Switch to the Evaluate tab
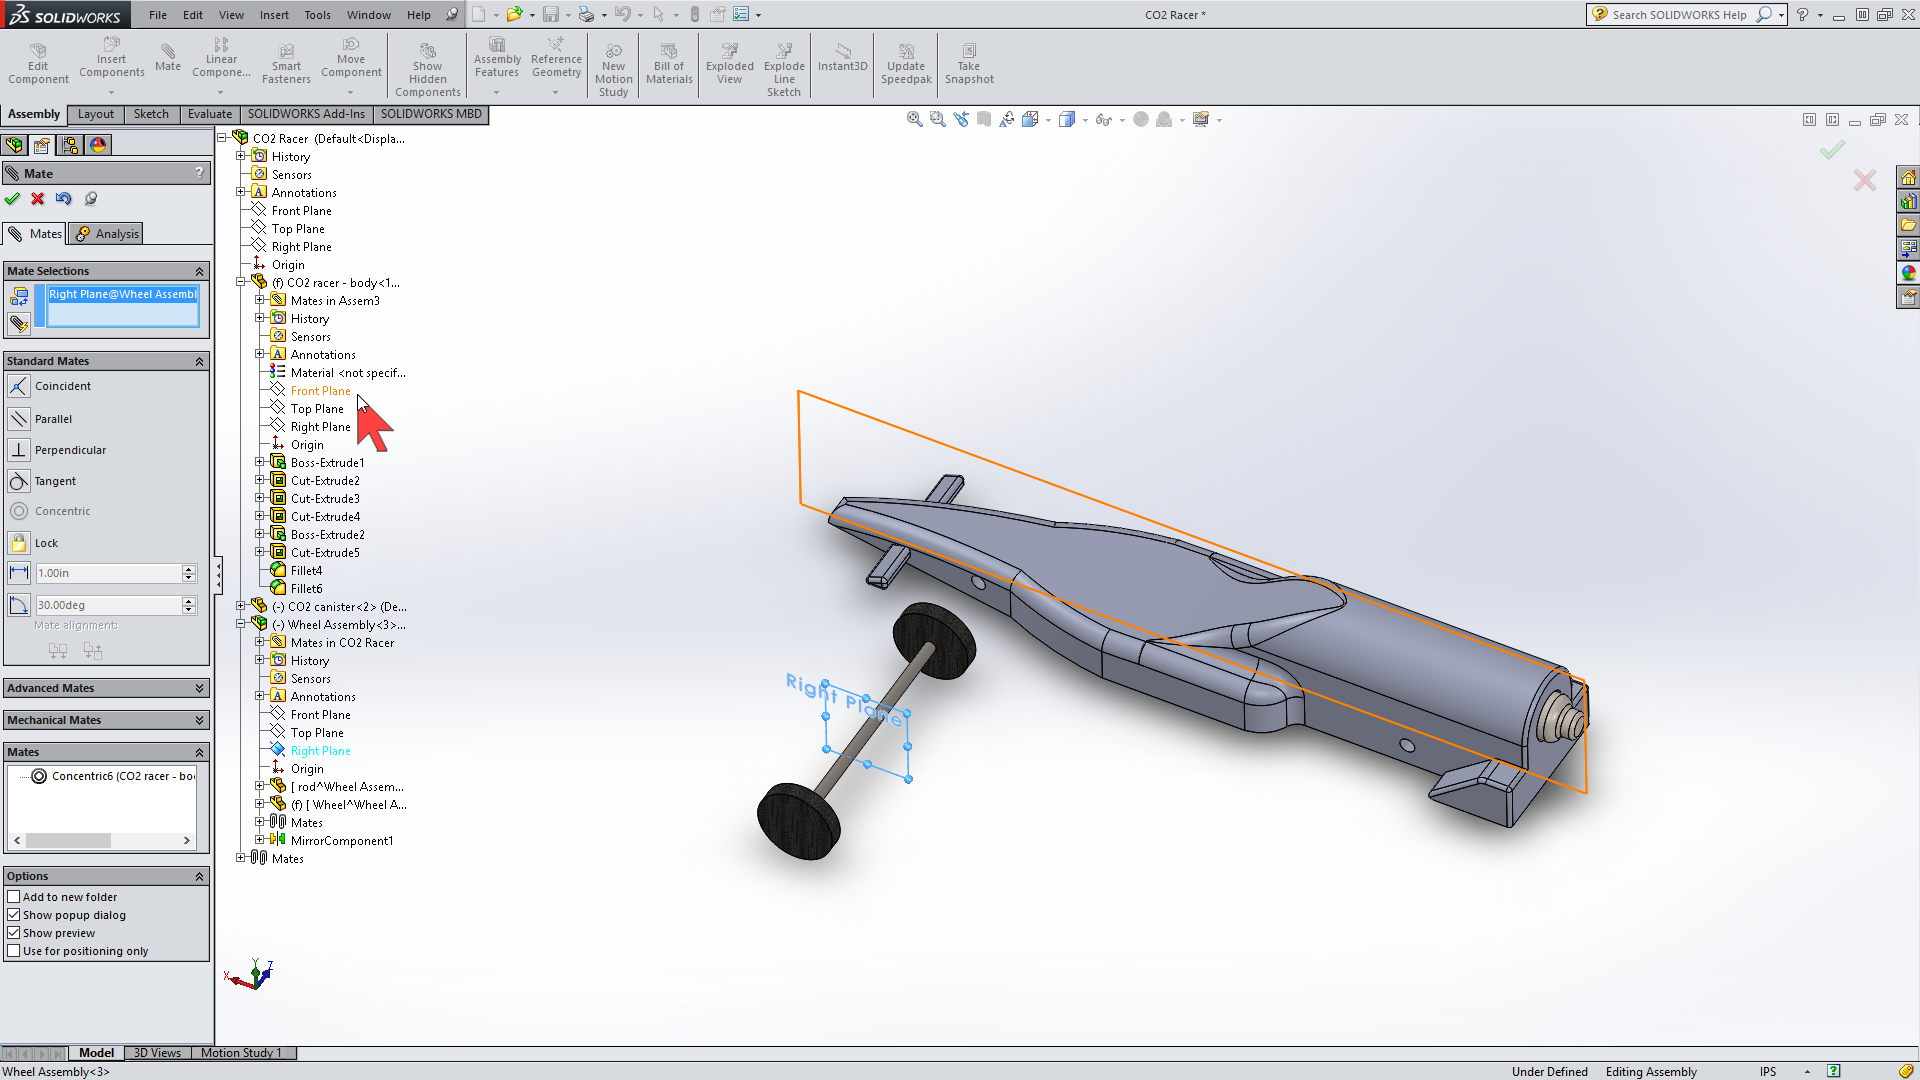This screenshot has width=1920, height=1080. pyautogui.click(x=209, y=114)
